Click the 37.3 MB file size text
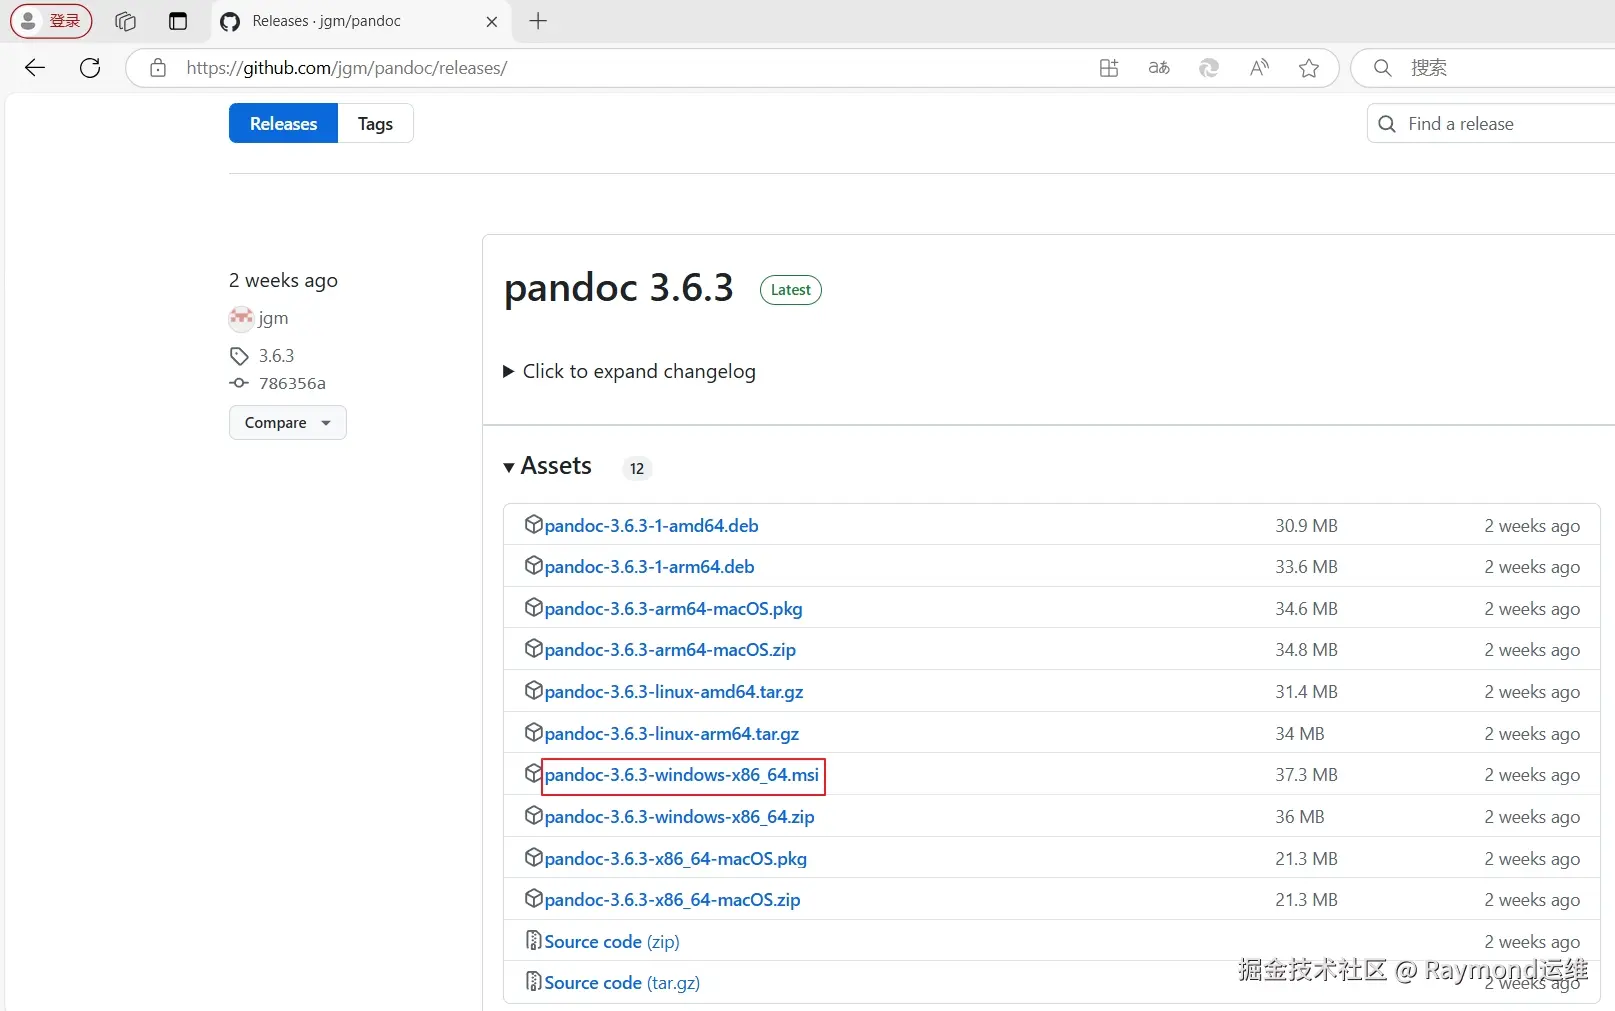 [1306, 775]
